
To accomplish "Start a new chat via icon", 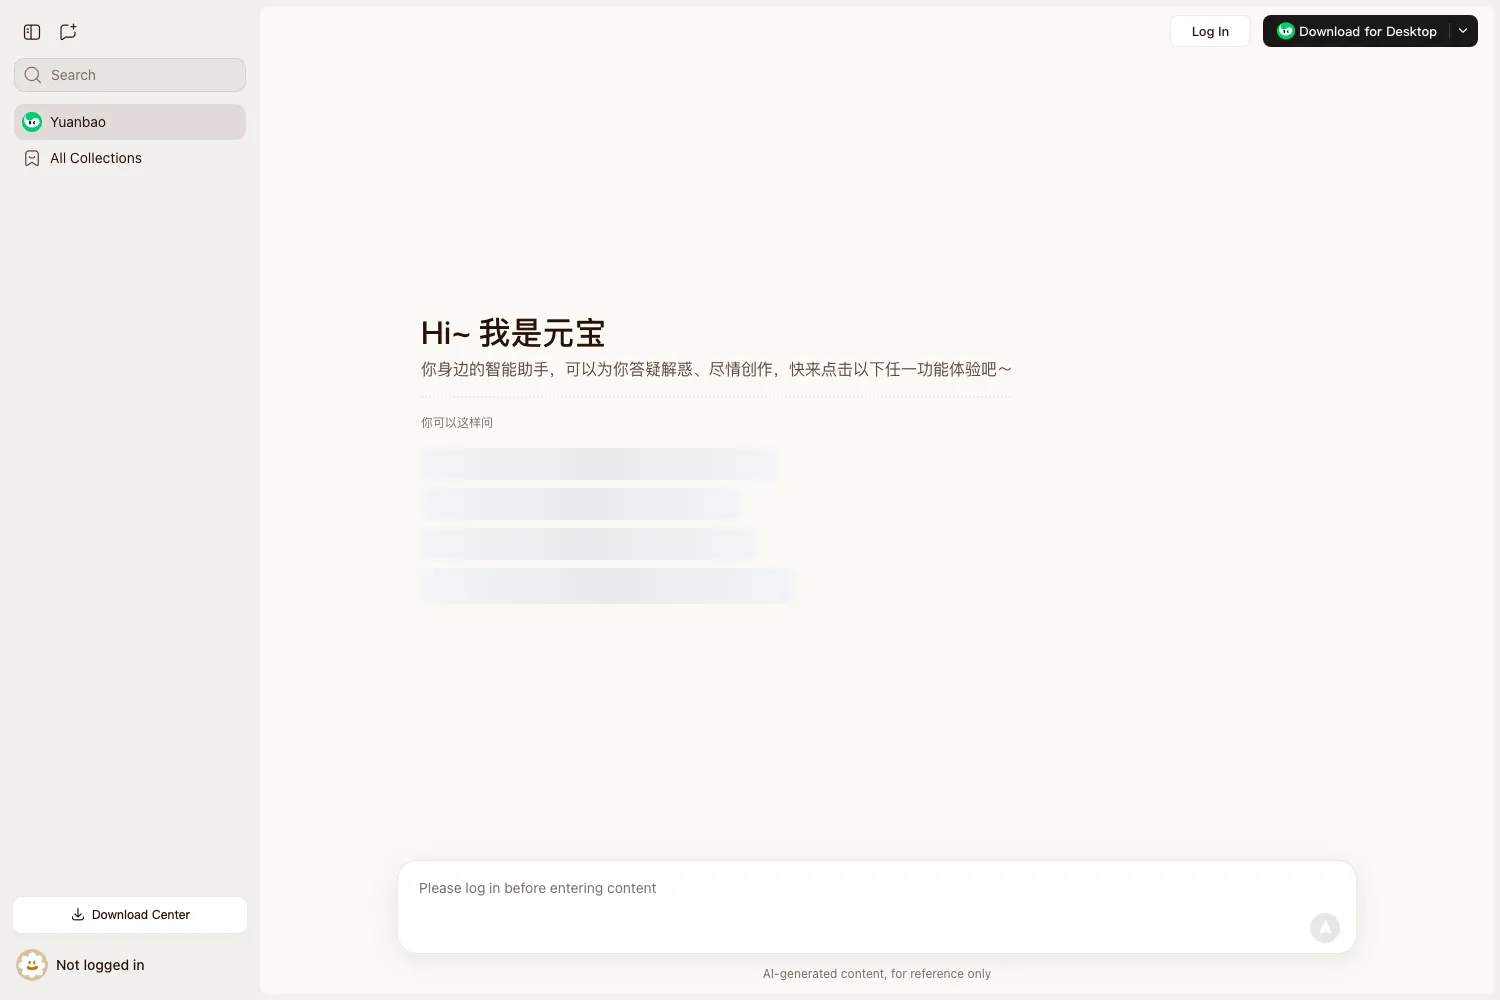I will pos(68,32).
